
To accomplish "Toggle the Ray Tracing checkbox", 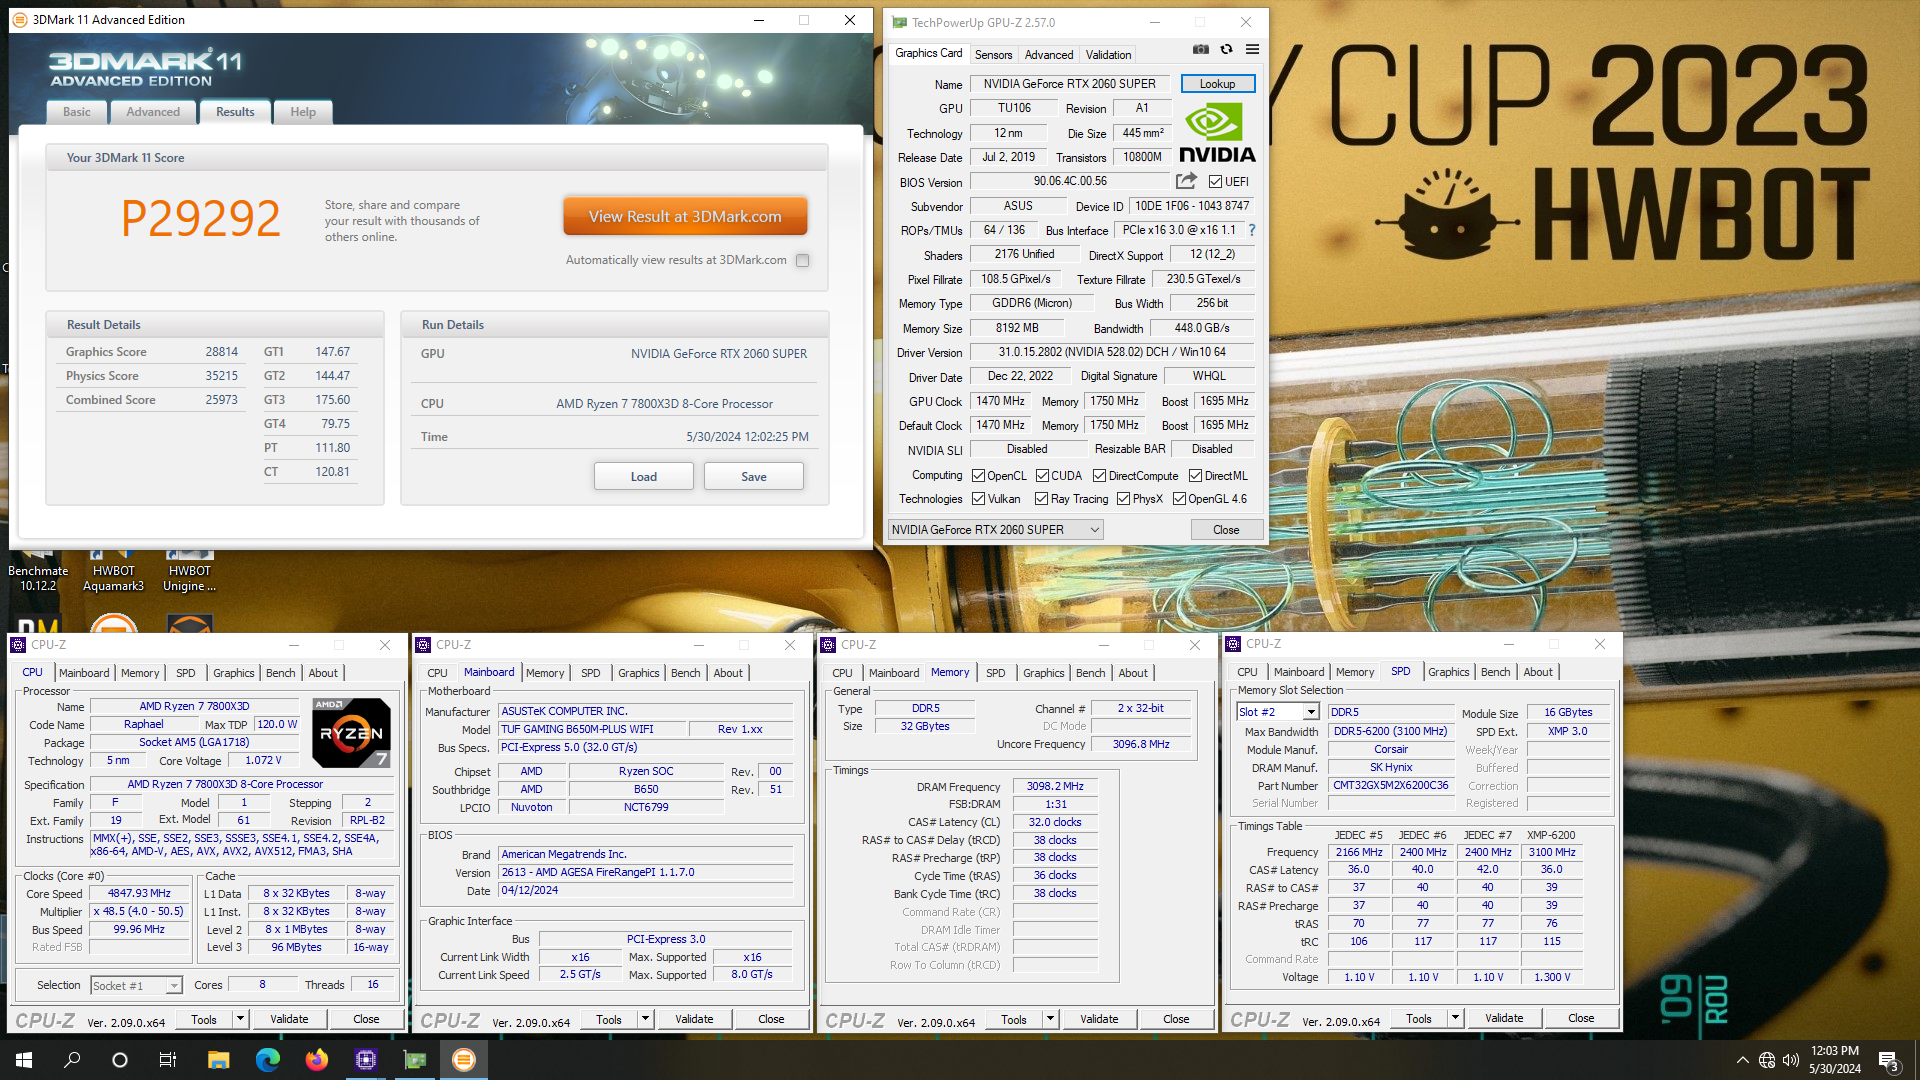I will pos(1041,499).
